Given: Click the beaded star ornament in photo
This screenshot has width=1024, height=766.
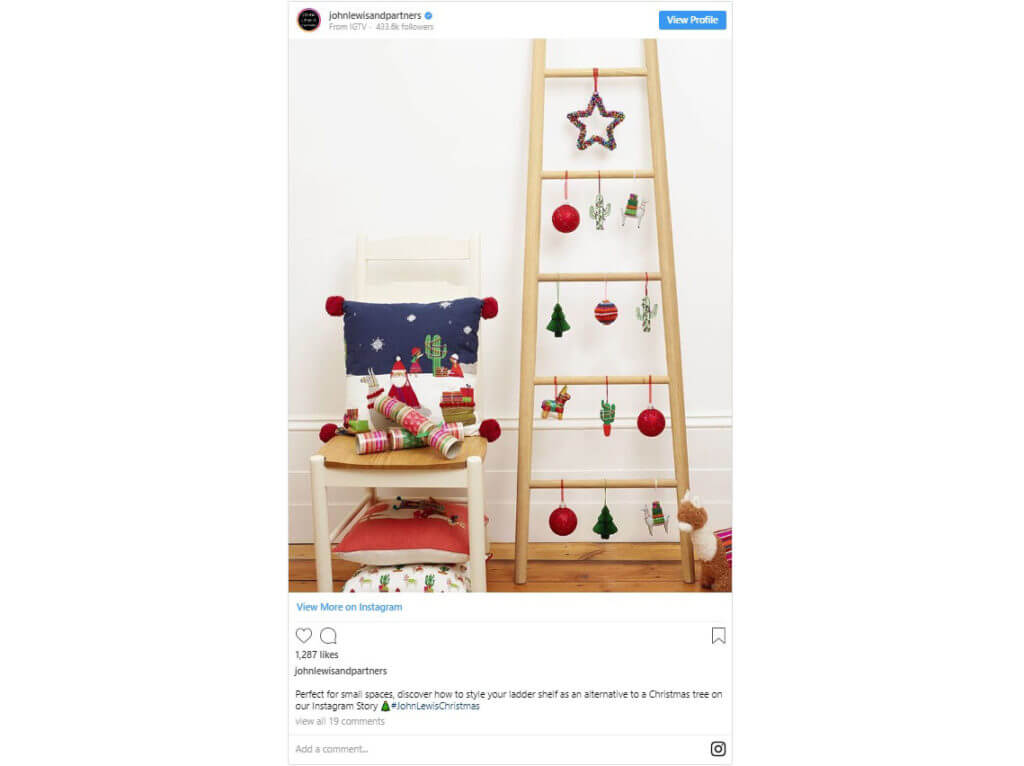Looking at the screenshot, I should 596,121.
